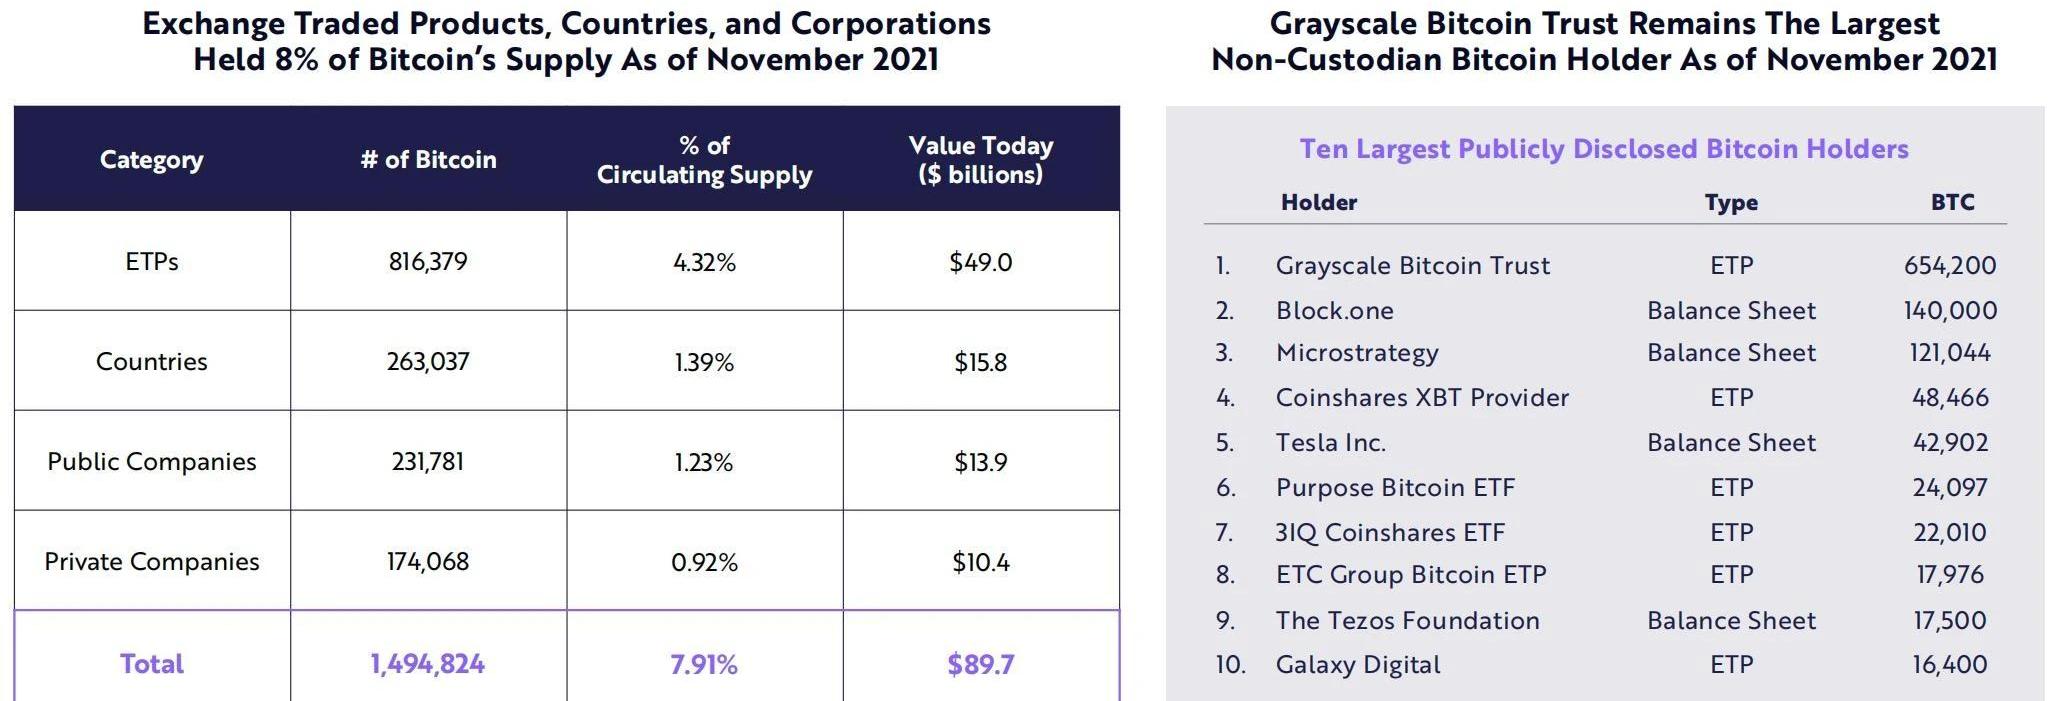This screenshot has height=701, width=2051.
Task: Click the '# of Bitcoin' column header
Action: point(428,160)
